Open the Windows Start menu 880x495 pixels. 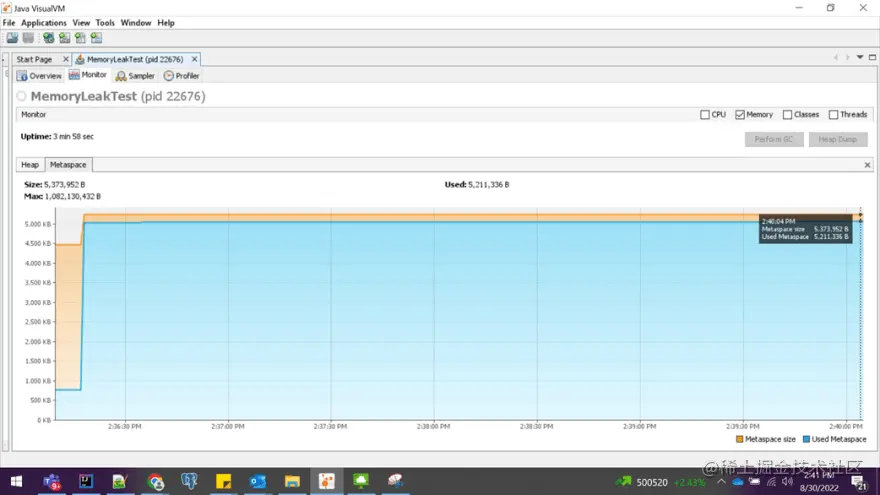(16, 482)
